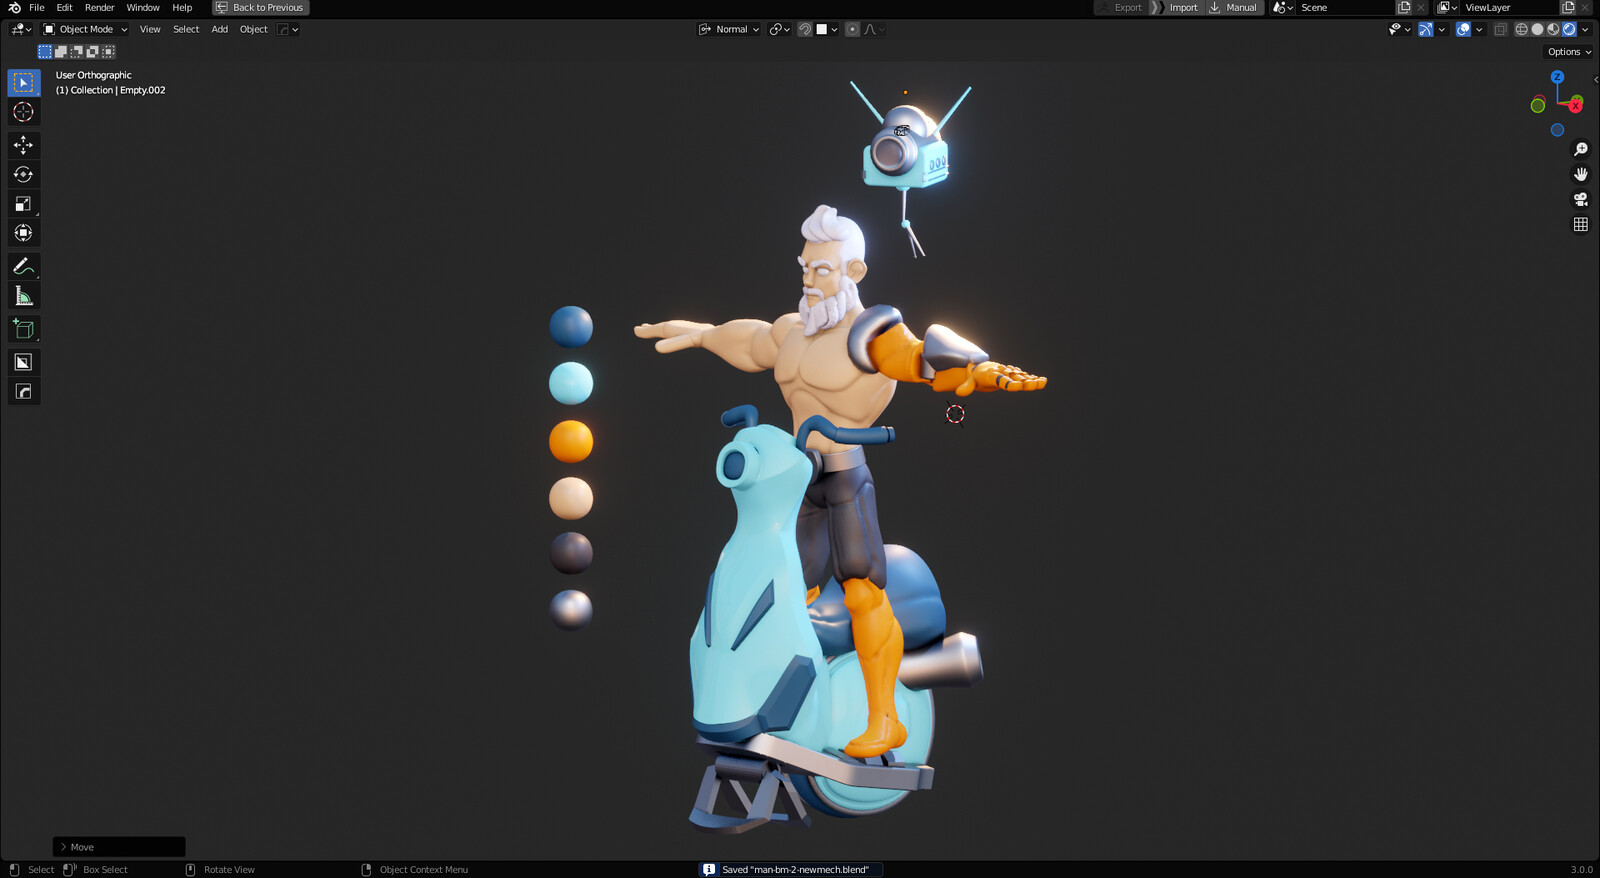Switch to material preview shading
This screenshot has height=878, width=1600.
click(1553, 29)
